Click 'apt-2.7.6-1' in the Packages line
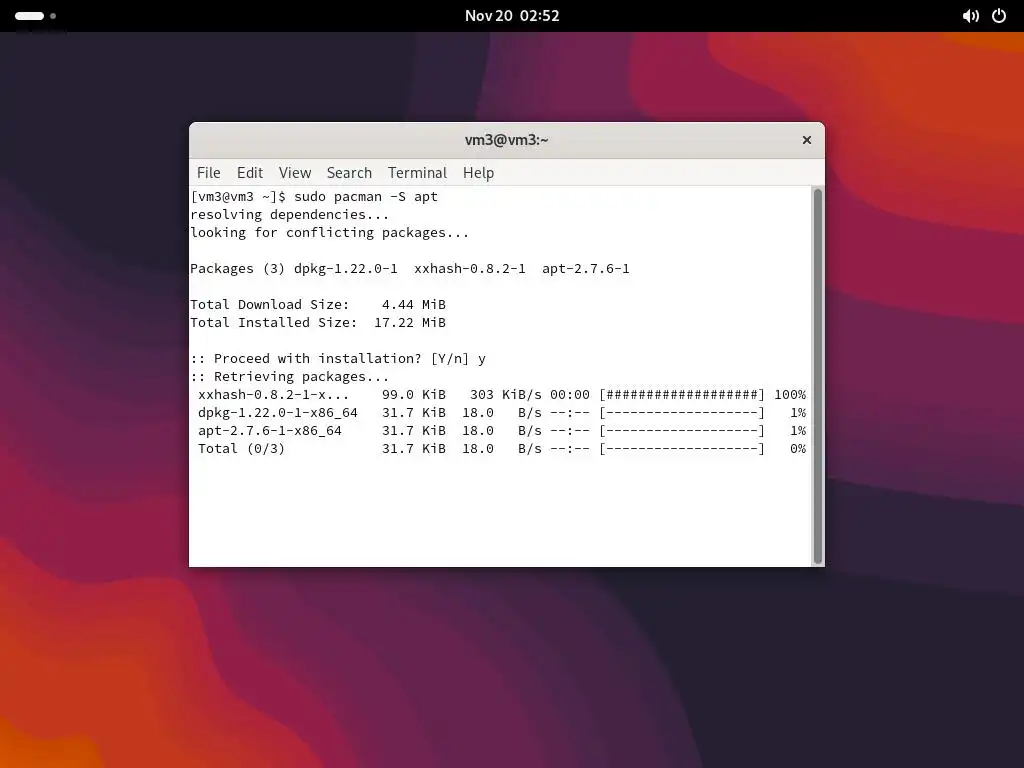Image resolution: width=1024 pixels, height=768 pixels. tap(586, 268)
